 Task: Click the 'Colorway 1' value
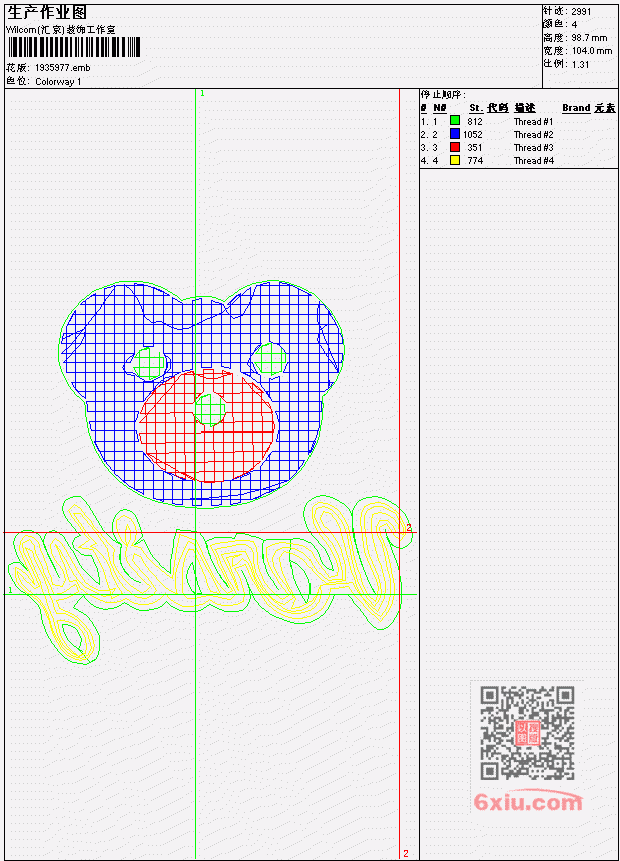[58, 82]
